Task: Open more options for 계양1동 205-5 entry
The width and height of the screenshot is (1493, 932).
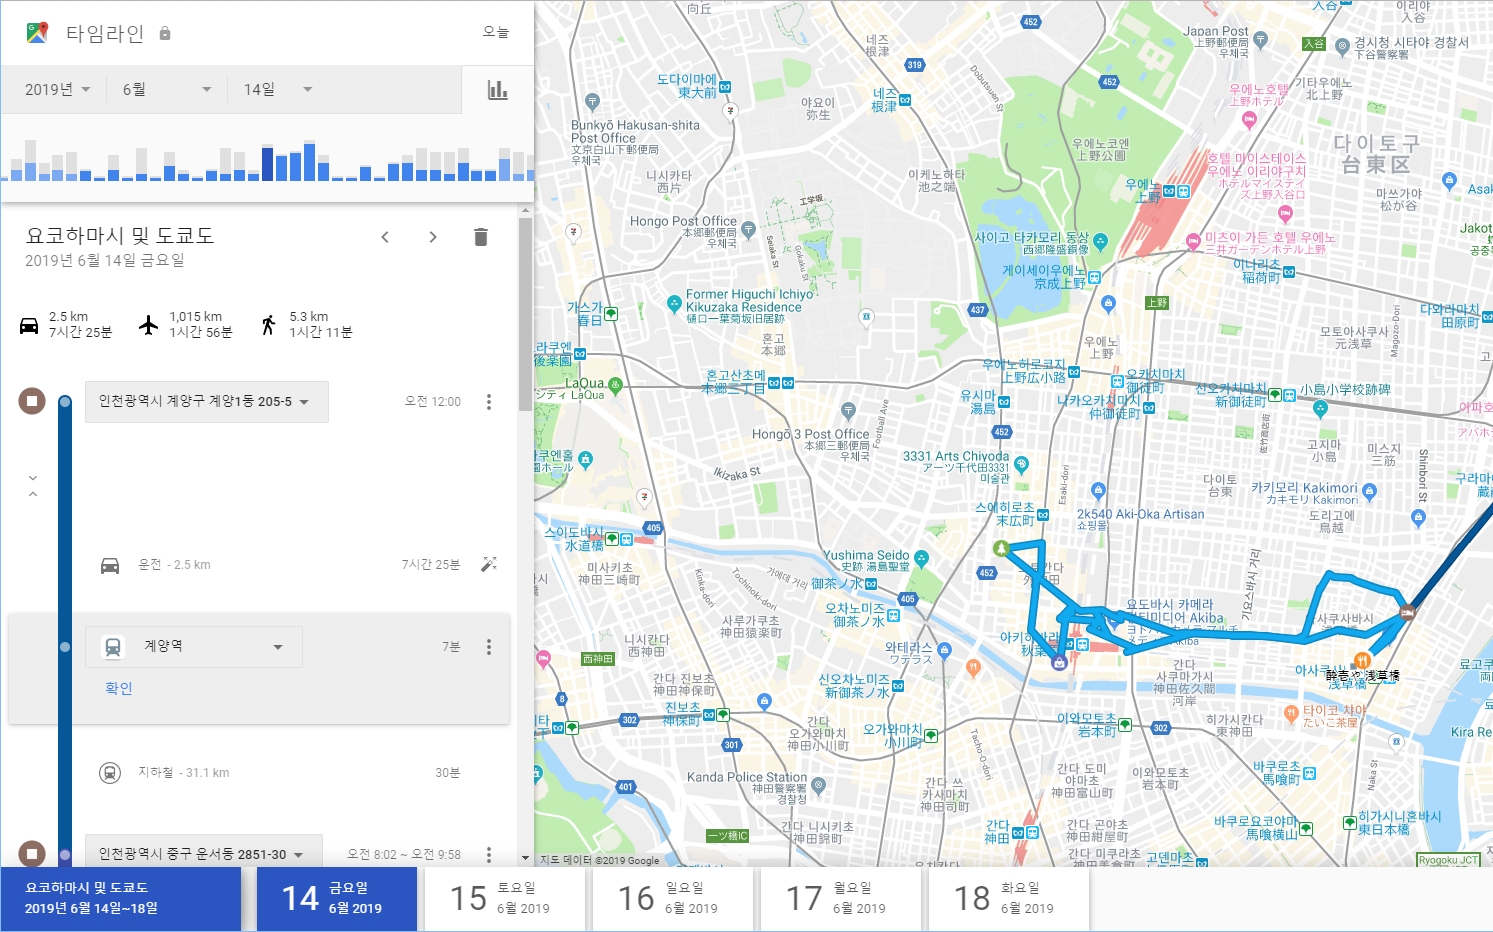Action: 489,402
